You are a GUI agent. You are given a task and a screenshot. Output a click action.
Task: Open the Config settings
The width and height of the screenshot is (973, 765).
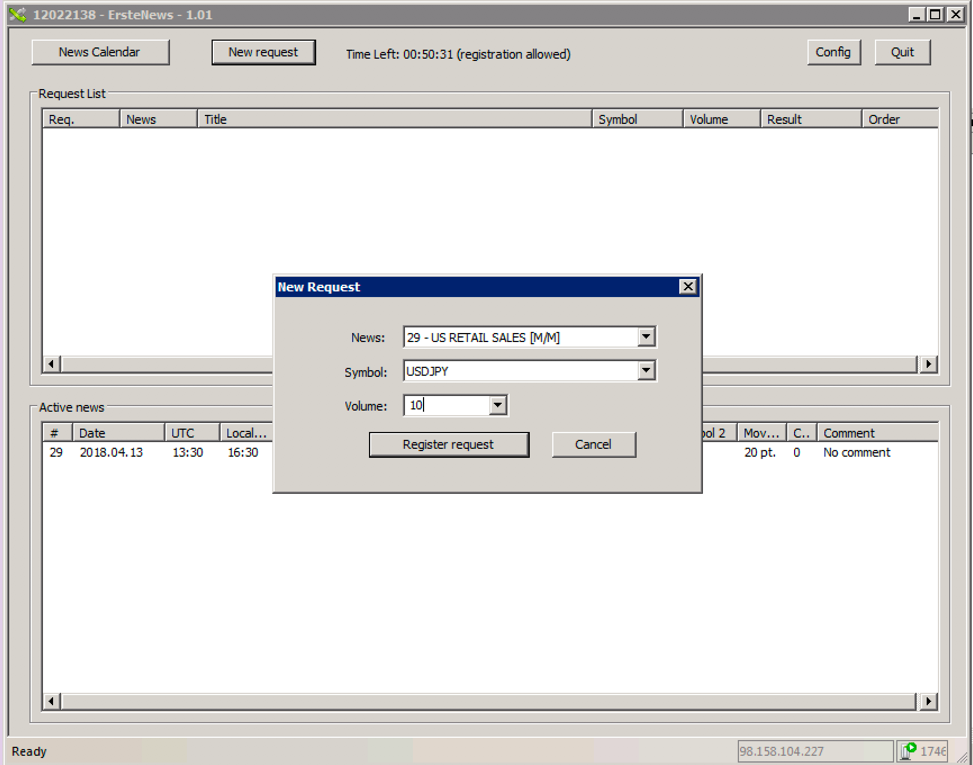coord(833,52)
